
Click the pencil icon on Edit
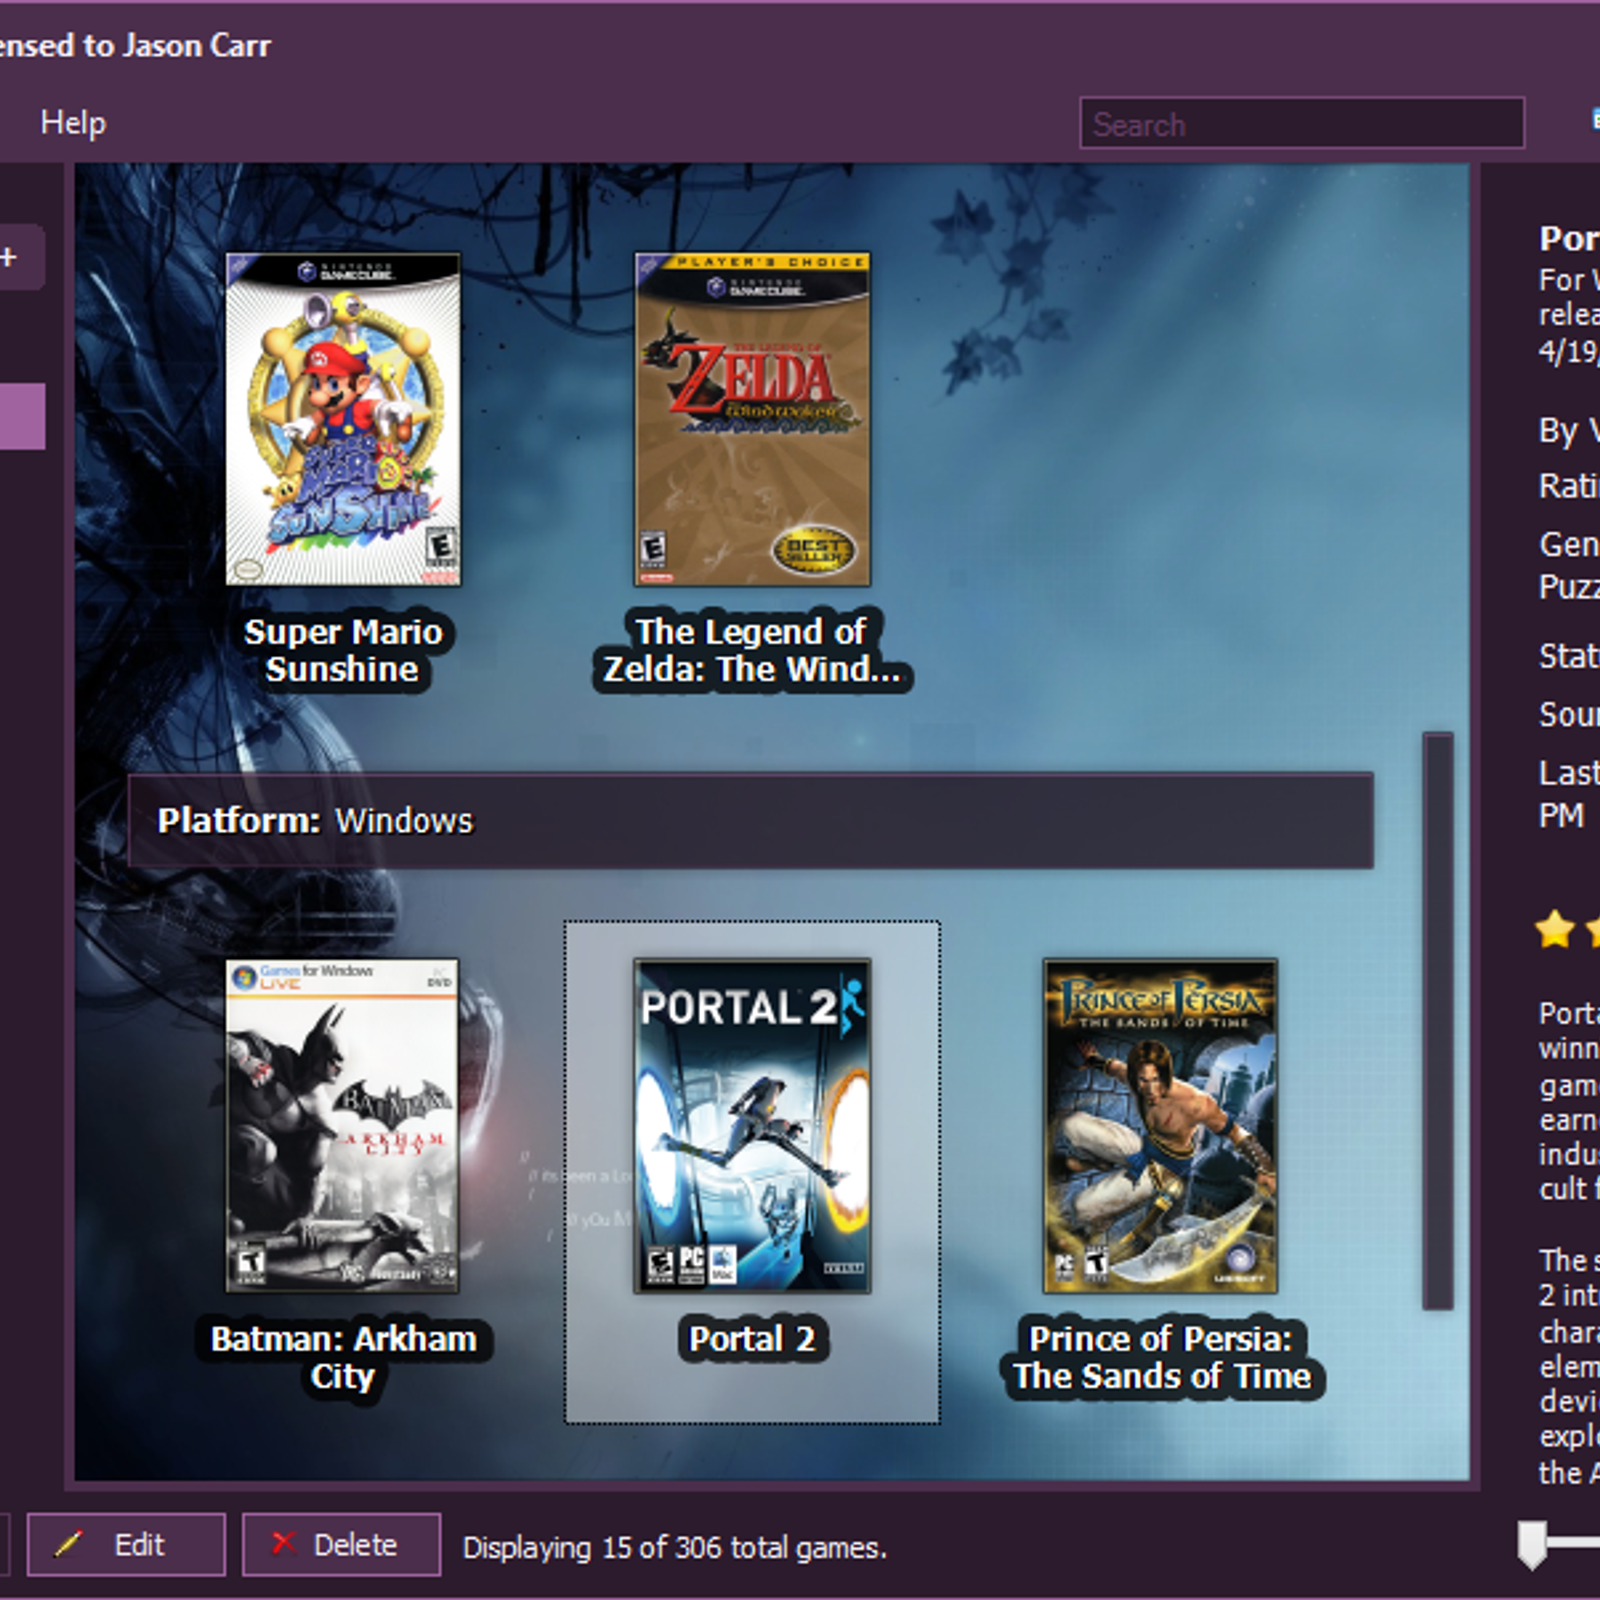pyautogui.click(x=68, y=1544)
